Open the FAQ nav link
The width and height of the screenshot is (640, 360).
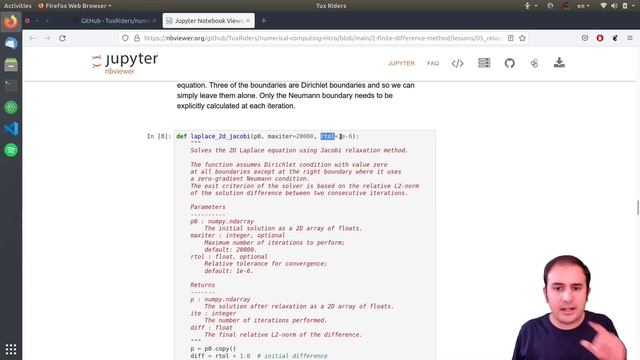click(433, 63)
